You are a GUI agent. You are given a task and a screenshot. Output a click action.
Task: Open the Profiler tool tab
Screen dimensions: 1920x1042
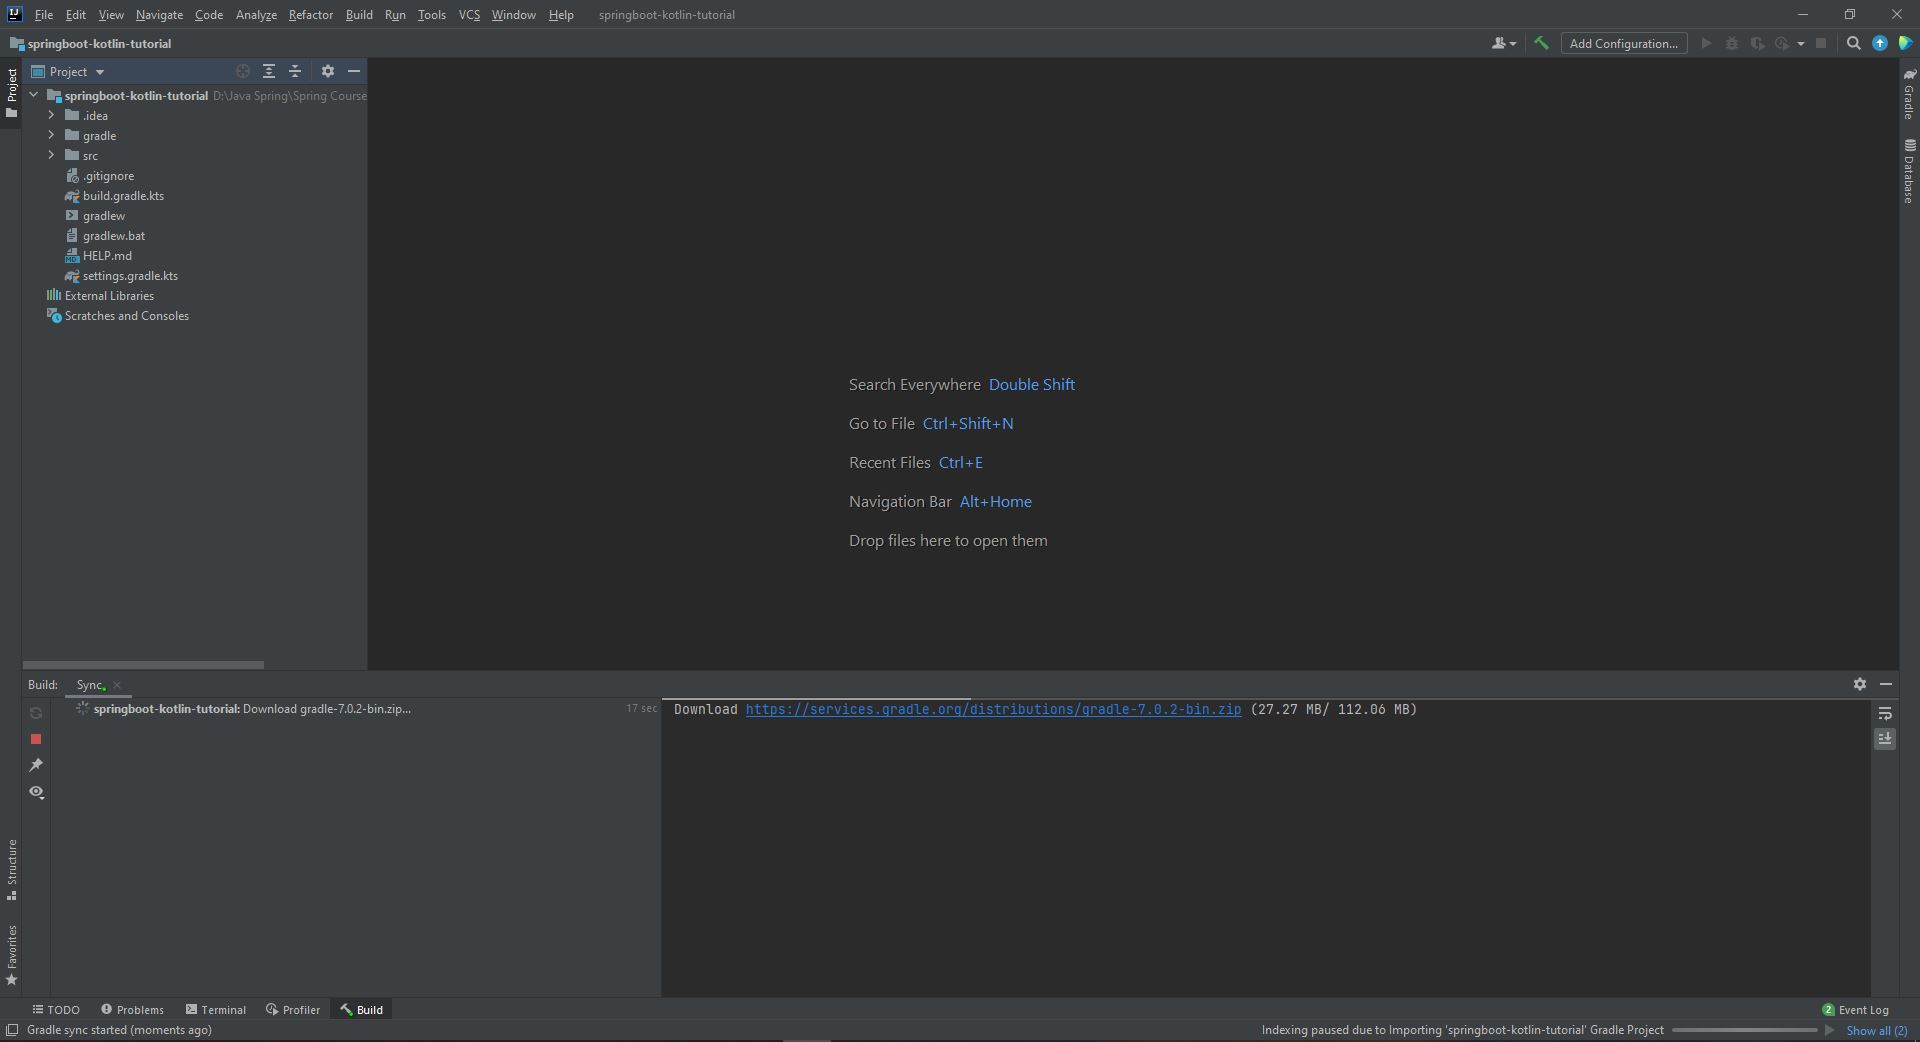pyautogui.click(x=293, y=1009)
